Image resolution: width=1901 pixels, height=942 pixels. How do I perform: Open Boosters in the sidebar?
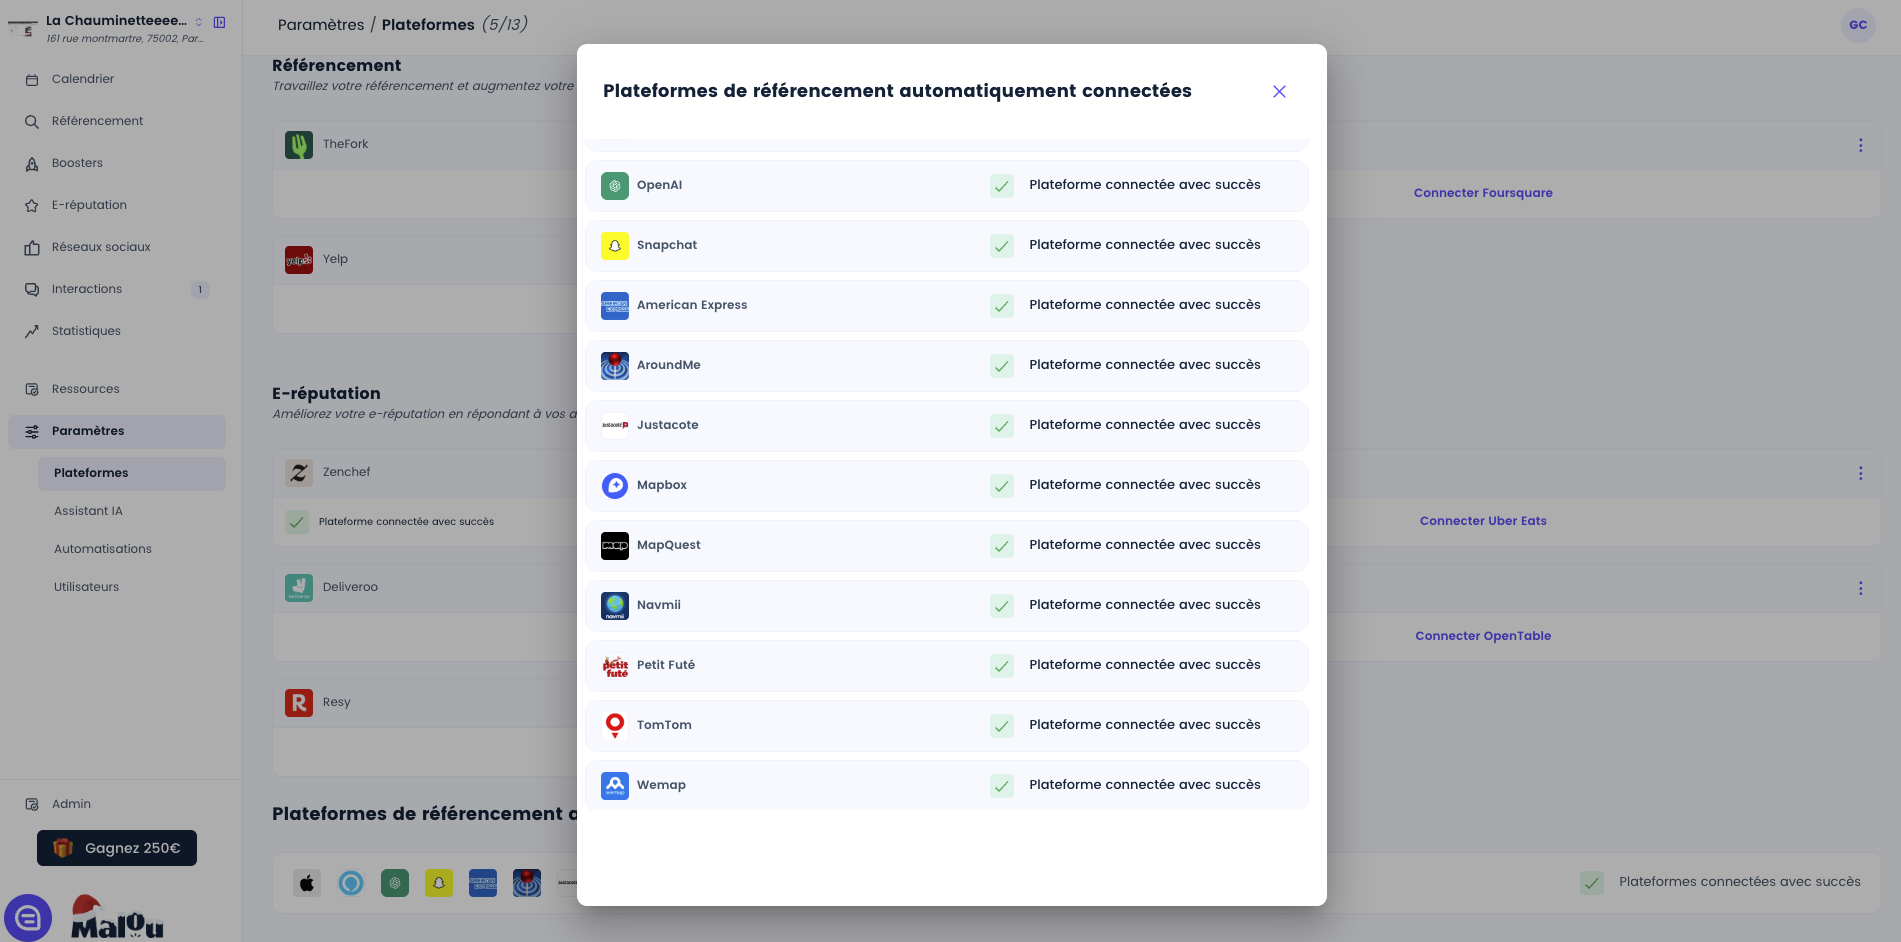coord(117,163)
